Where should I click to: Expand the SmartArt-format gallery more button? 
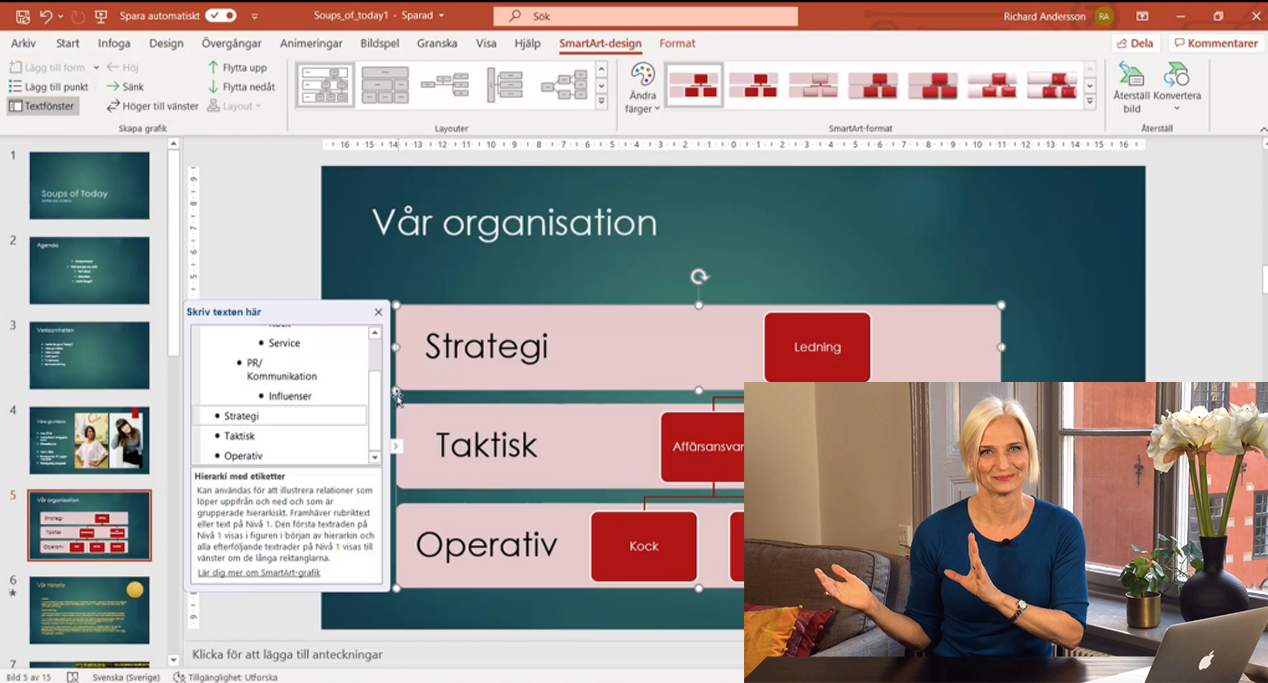pyautogui.click(x=1089, y=101)
